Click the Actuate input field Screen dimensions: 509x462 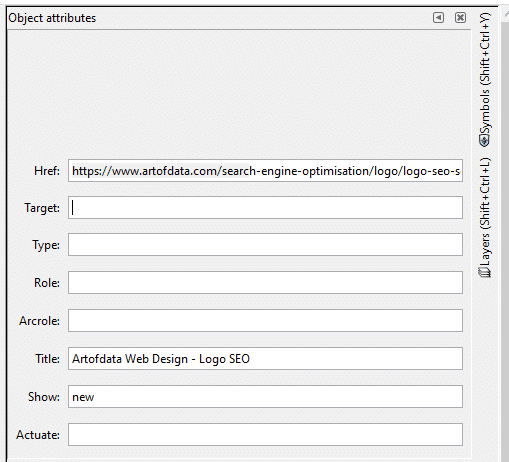point(265,435)
